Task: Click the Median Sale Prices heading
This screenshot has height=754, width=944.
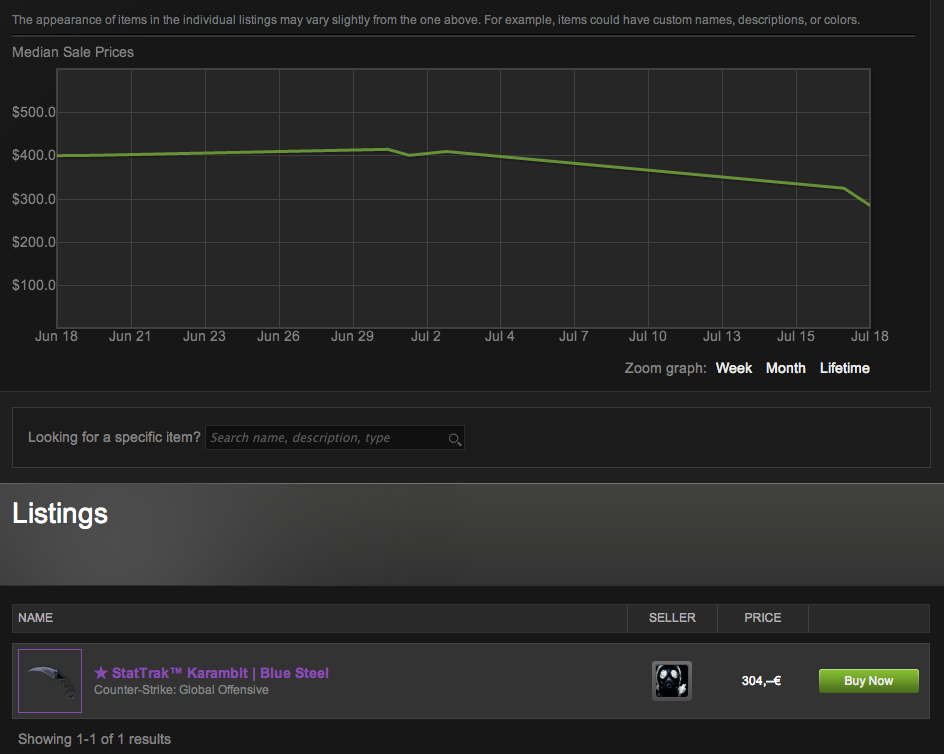Action: point(73,52)
